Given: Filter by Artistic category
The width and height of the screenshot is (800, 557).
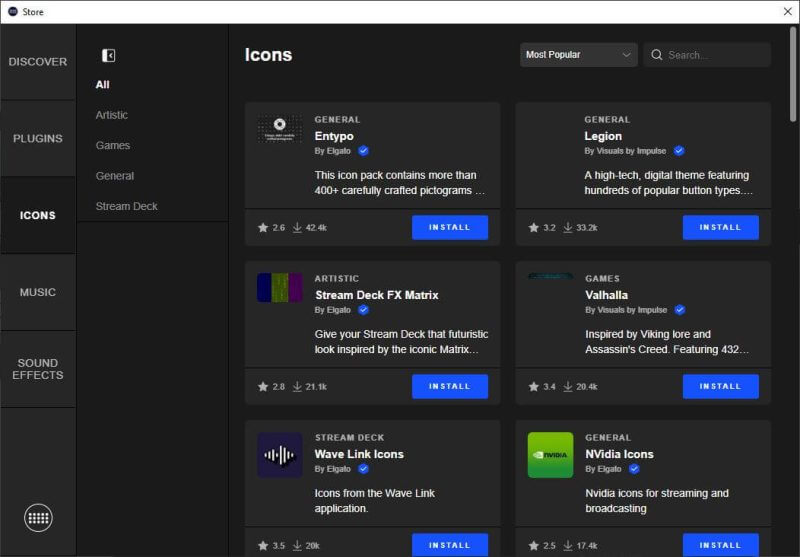Looking at the screenshot, I should click(112, 115).
